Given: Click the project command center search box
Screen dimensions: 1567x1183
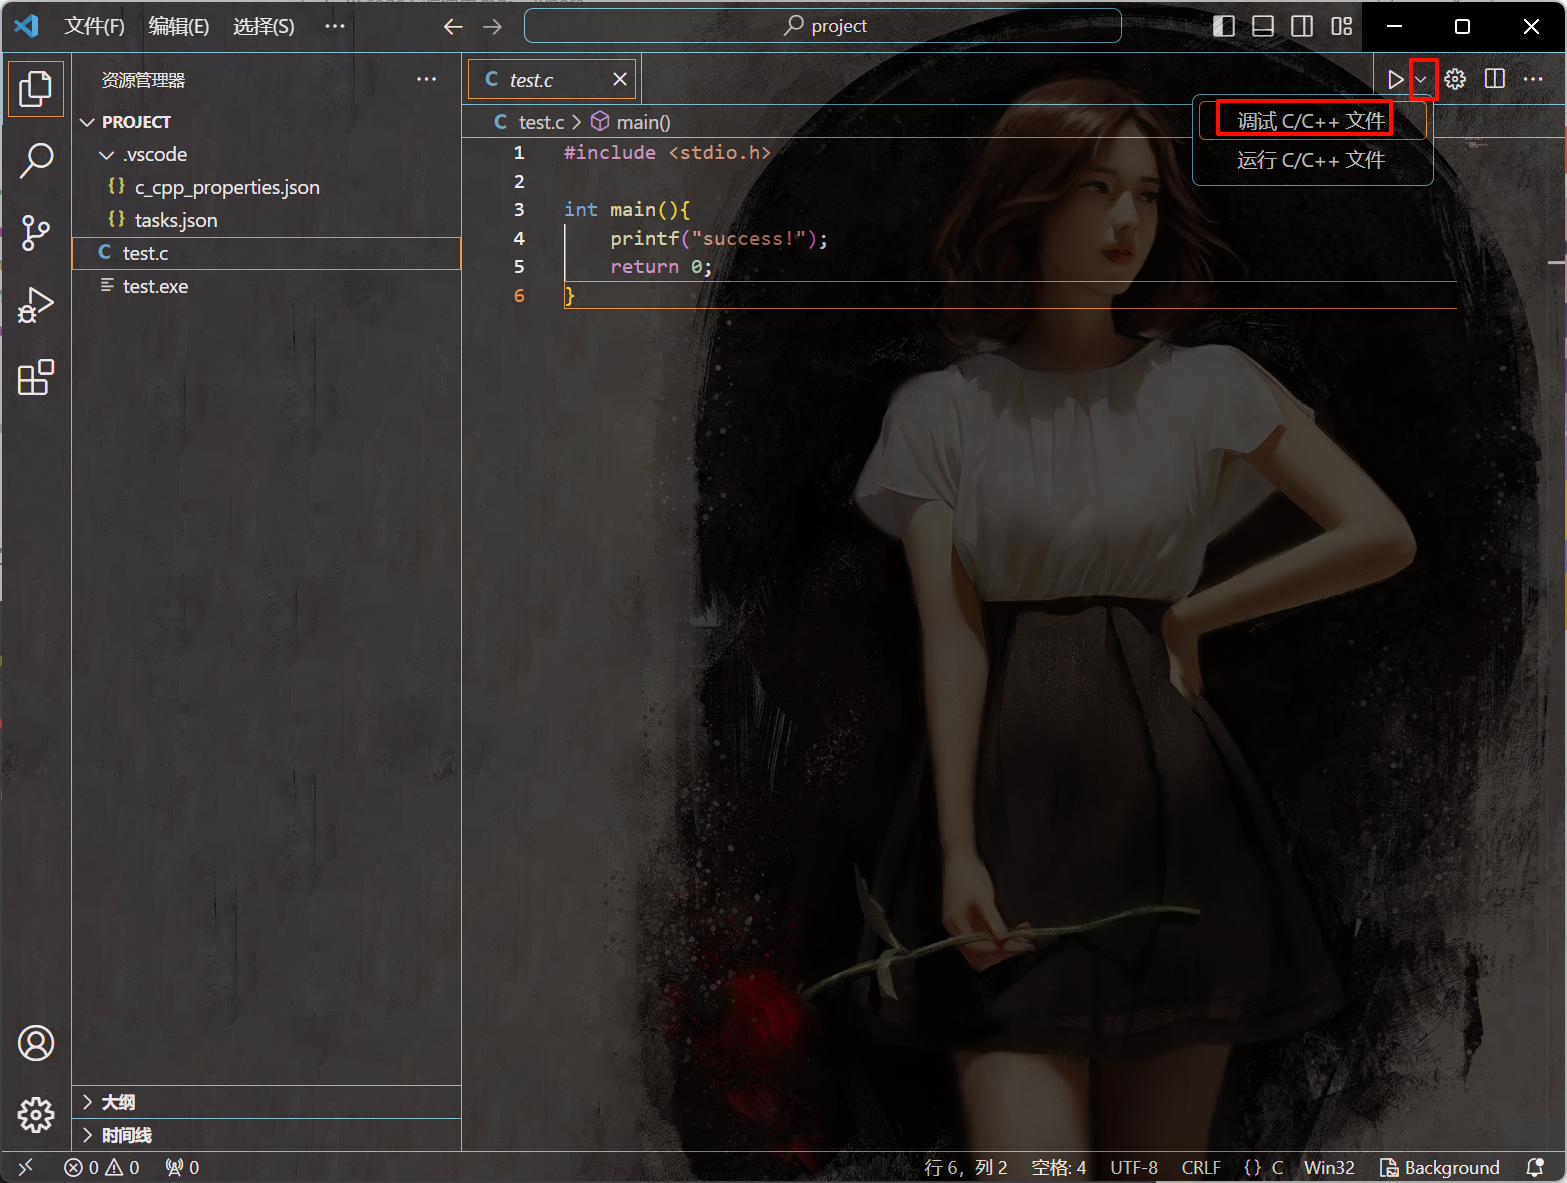Looking at the screenshot, I should coord(823,26).
